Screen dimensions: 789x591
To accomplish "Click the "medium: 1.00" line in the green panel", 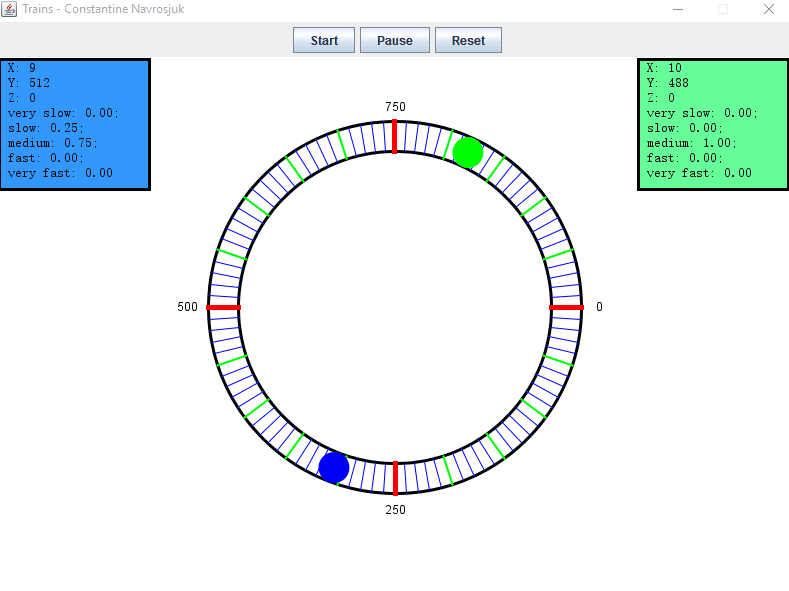I will pyautogui.click(x=689, y=143).
